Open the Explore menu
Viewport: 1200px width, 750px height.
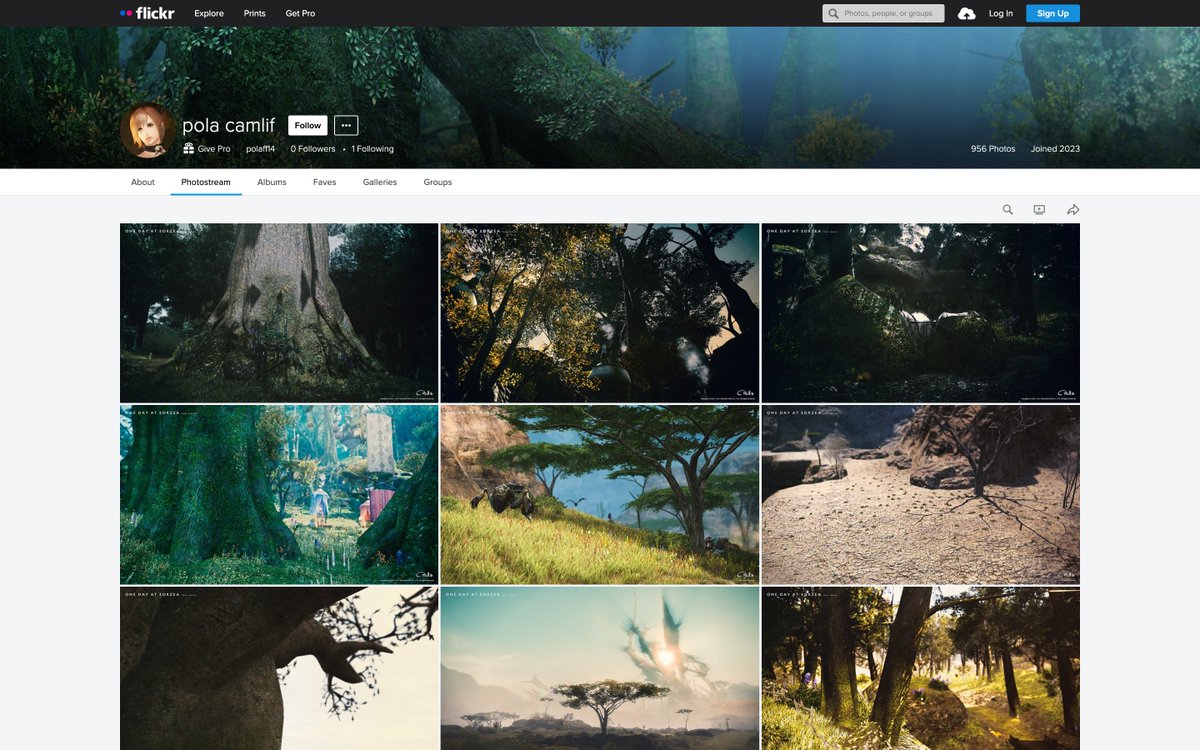209,13
